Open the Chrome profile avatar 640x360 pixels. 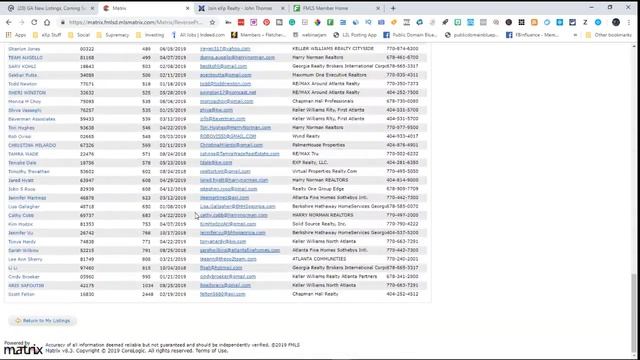click(x=616, y=22)
